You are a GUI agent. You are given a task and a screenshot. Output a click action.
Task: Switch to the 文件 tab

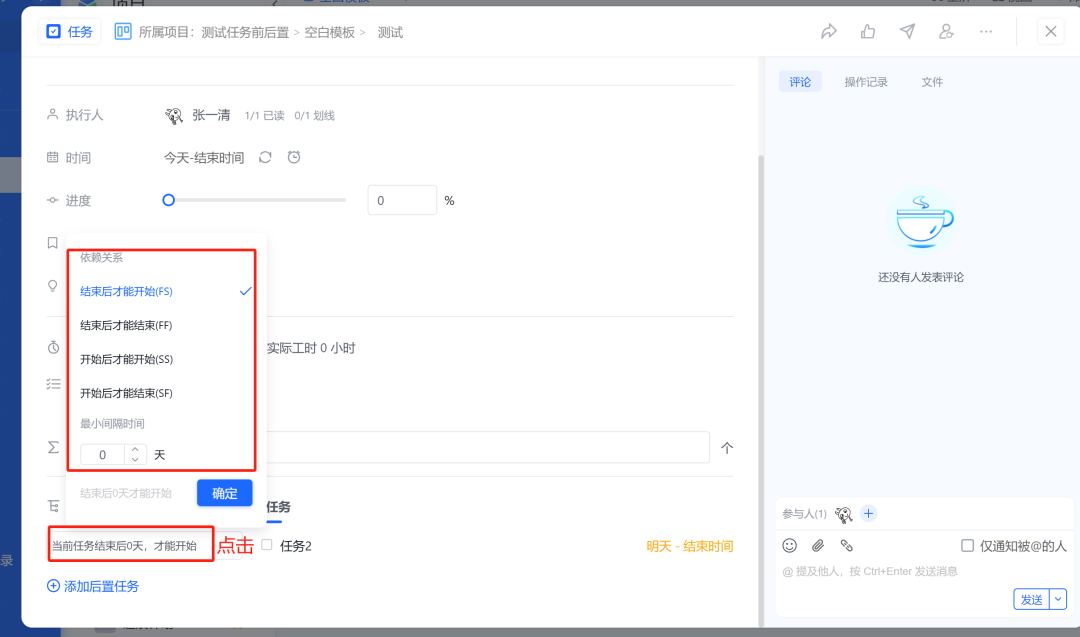click(932, 82)
